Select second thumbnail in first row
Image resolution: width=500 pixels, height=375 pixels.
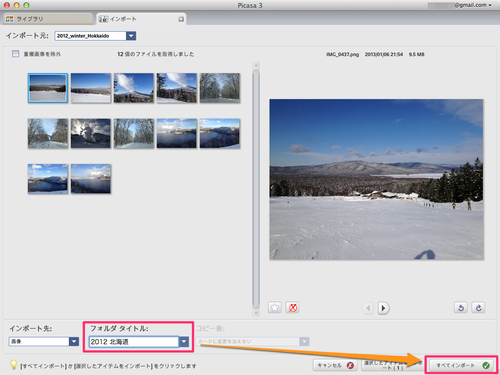click(x=91, y=88)
